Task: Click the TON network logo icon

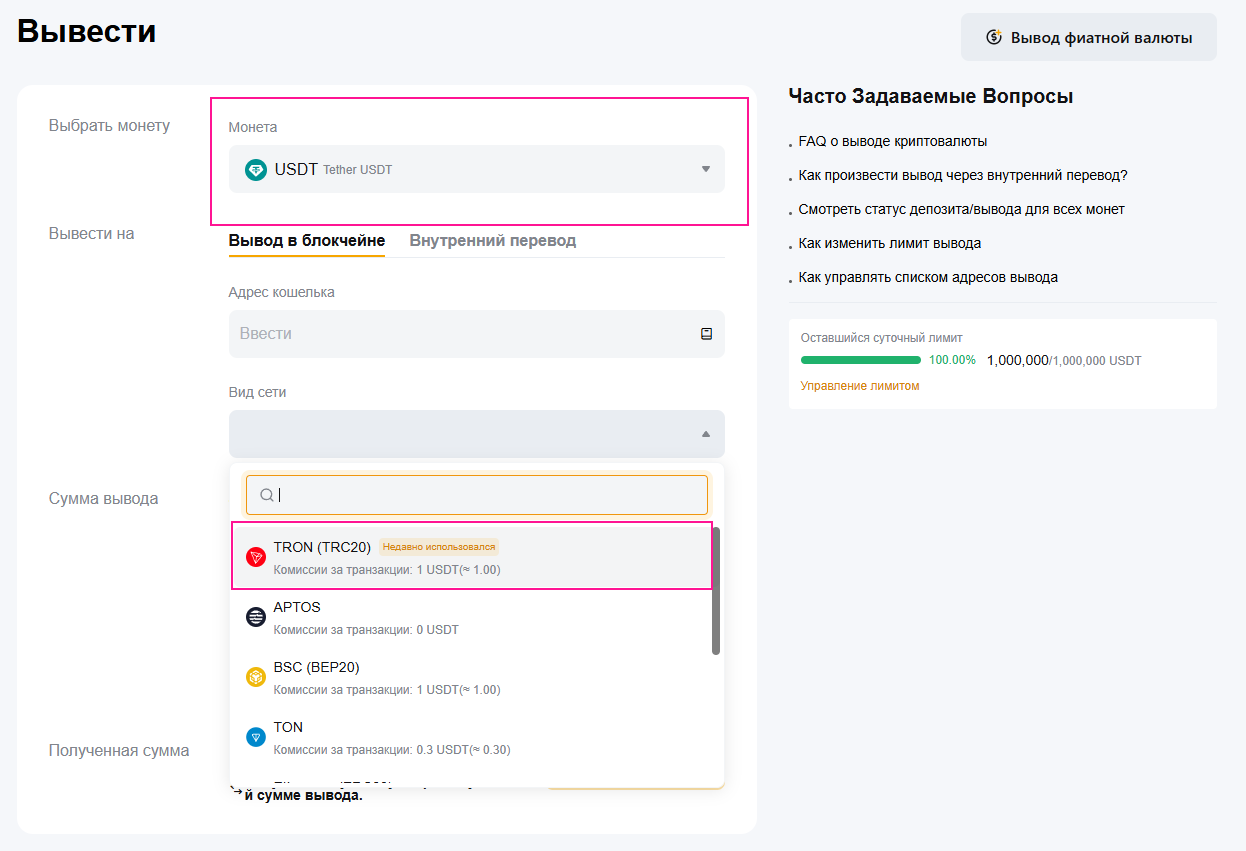Action: [x=256, y=737]
